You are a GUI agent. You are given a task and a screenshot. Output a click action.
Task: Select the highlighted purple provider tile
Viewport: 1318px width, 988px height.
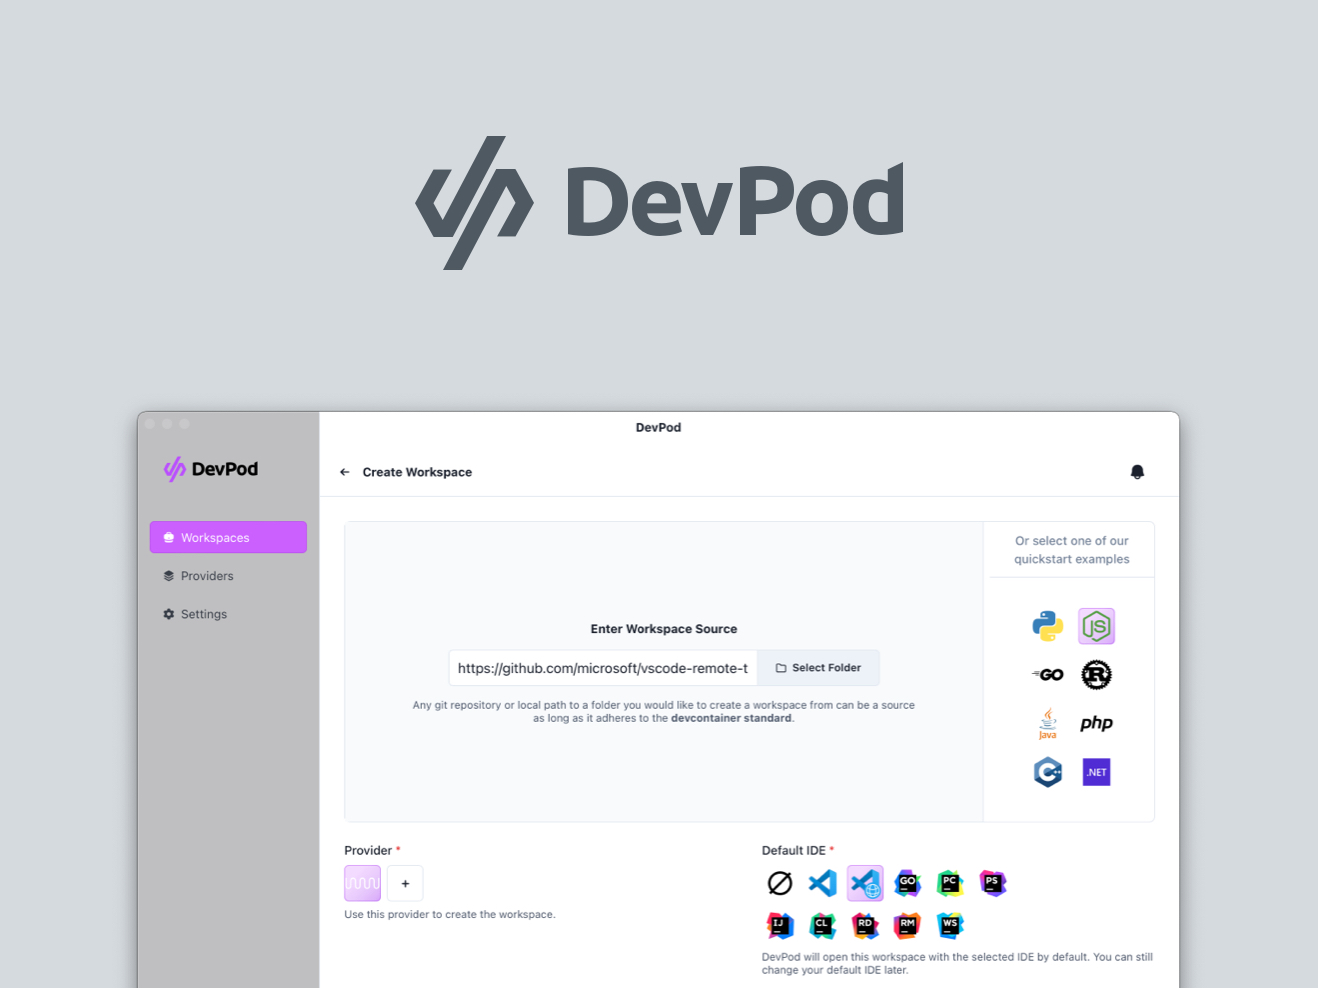tap(362, 883)
